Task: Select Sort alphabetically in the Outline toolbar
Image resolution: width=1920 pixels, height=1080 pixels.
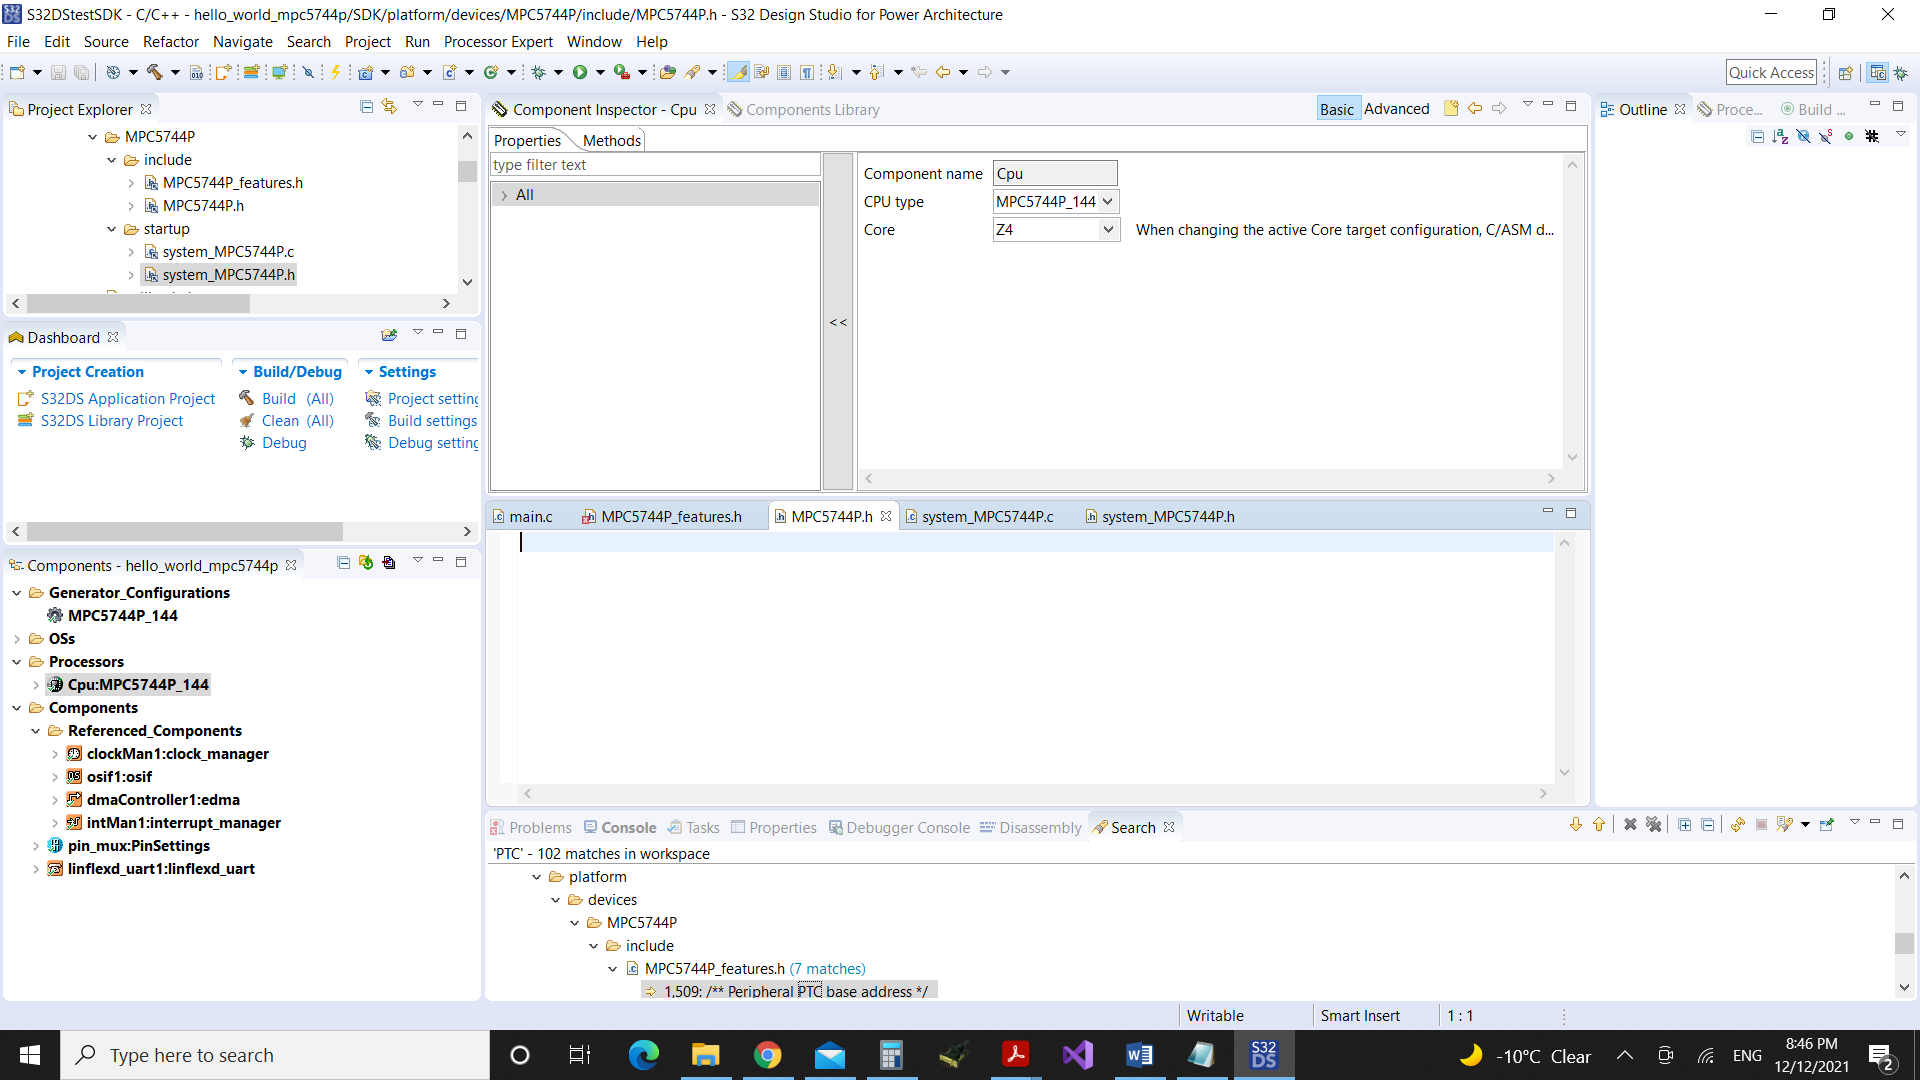Action: [1781, 136]
